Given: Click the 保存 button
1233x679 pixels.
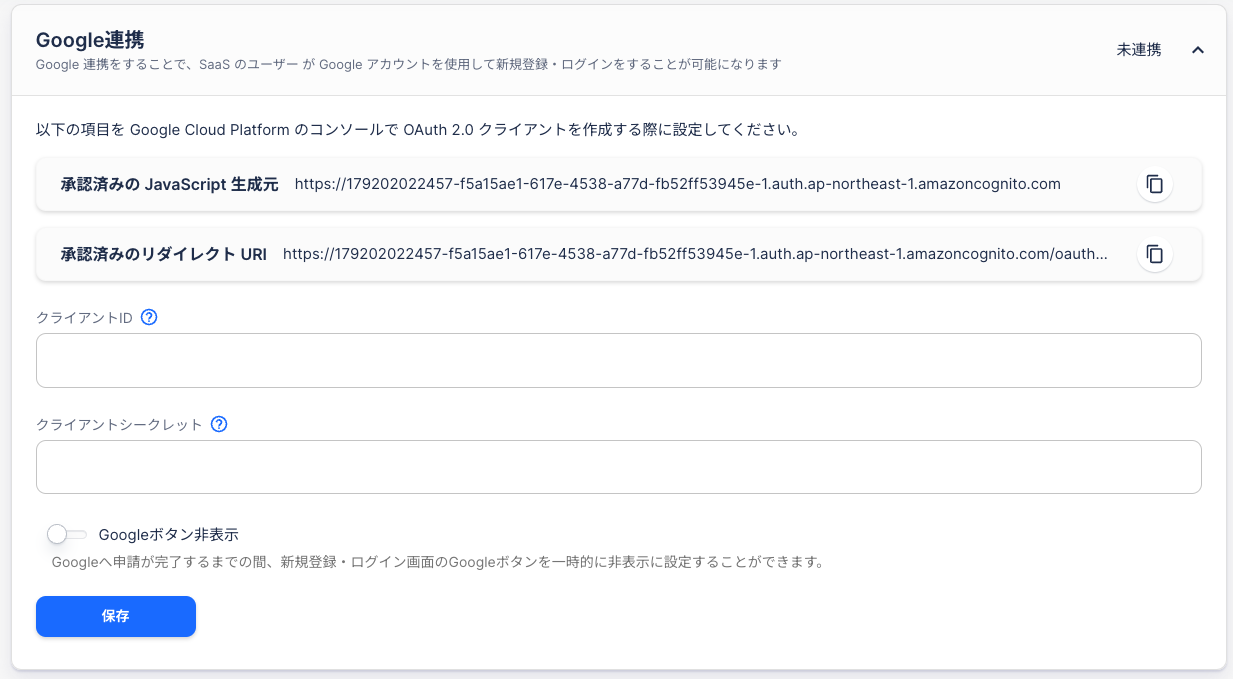Looking at the screenshot, I should pyautogui.click(x=116, y=616).
